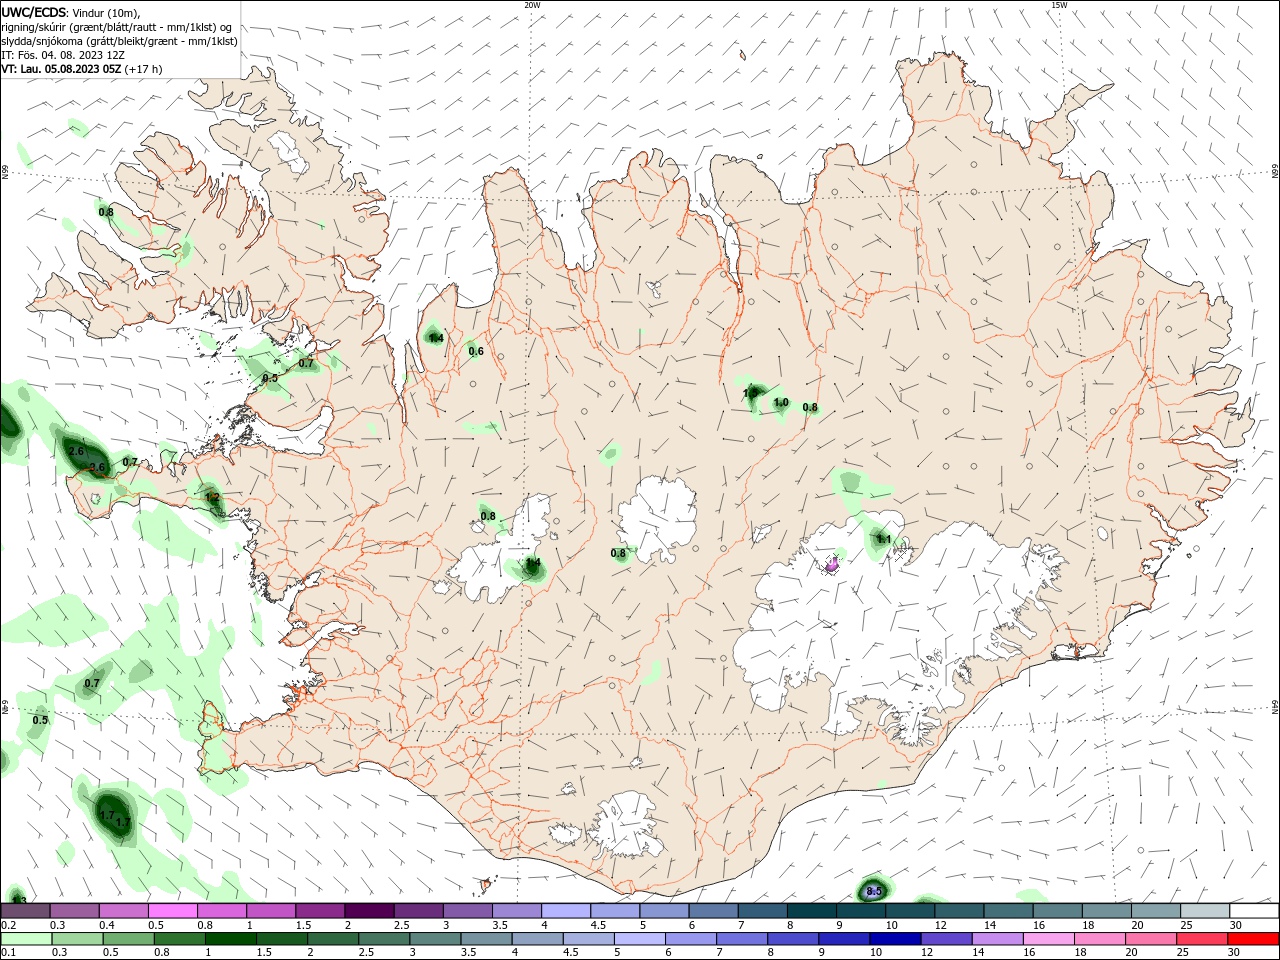Click the 'VT: Lau. 05.08.2023 05Z (+17 h)' line
Image resolution: width=1280 pixels, height=960 pixels.
coord(82,69)
